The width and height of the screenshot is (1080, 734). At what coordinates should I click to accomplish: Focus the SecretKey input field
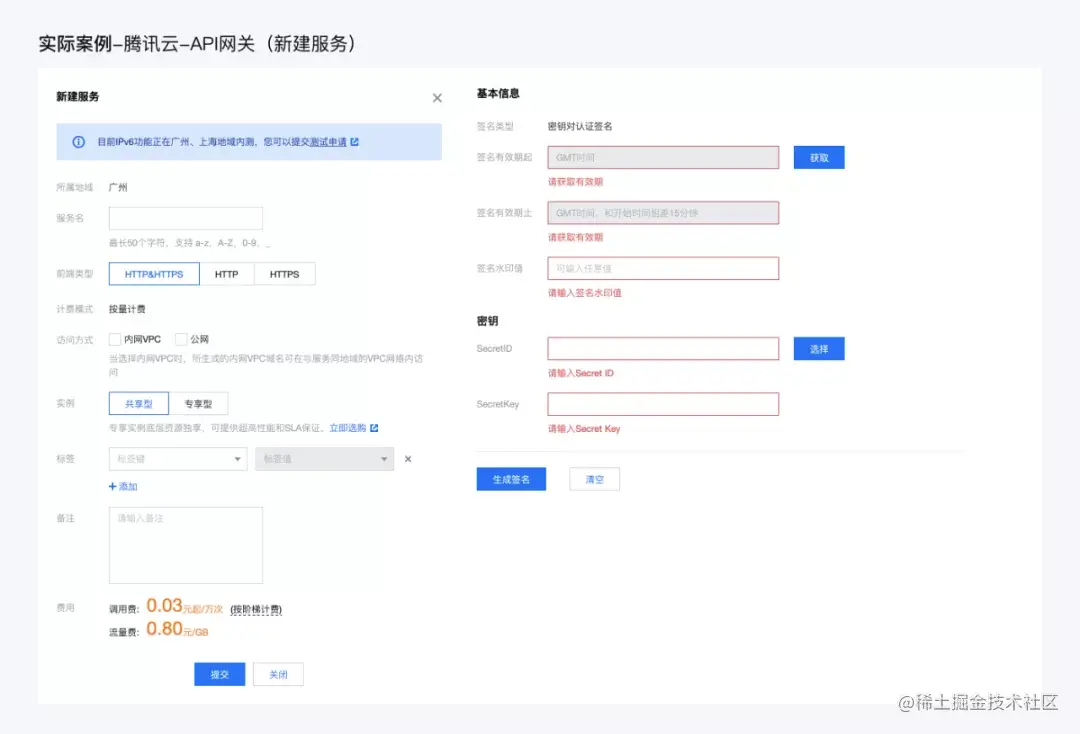click(x=663, y=404)
